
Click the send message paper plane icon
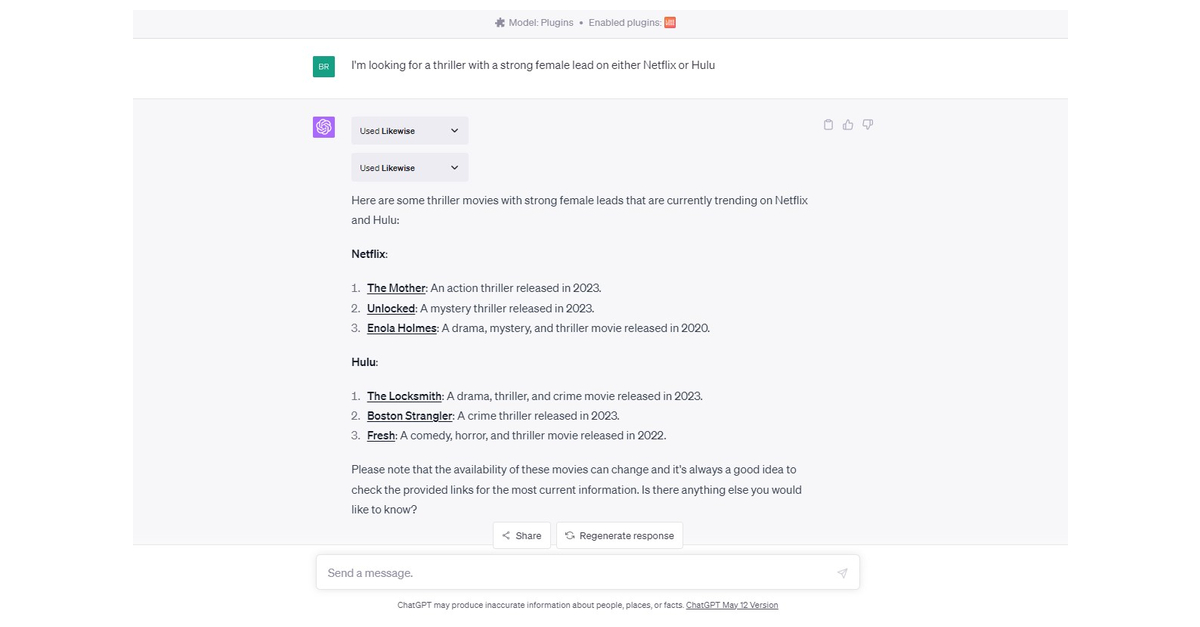(x=842, y=572)
